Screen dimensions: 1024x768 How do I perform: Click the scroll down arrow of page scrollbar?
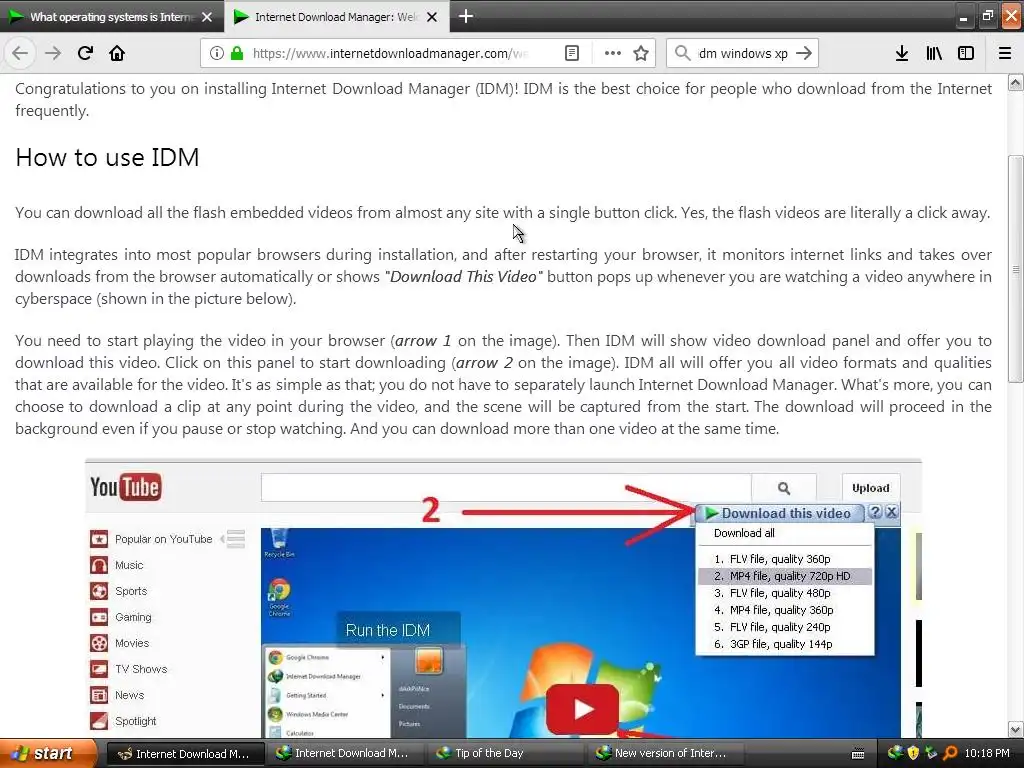tap(1016, 729)
